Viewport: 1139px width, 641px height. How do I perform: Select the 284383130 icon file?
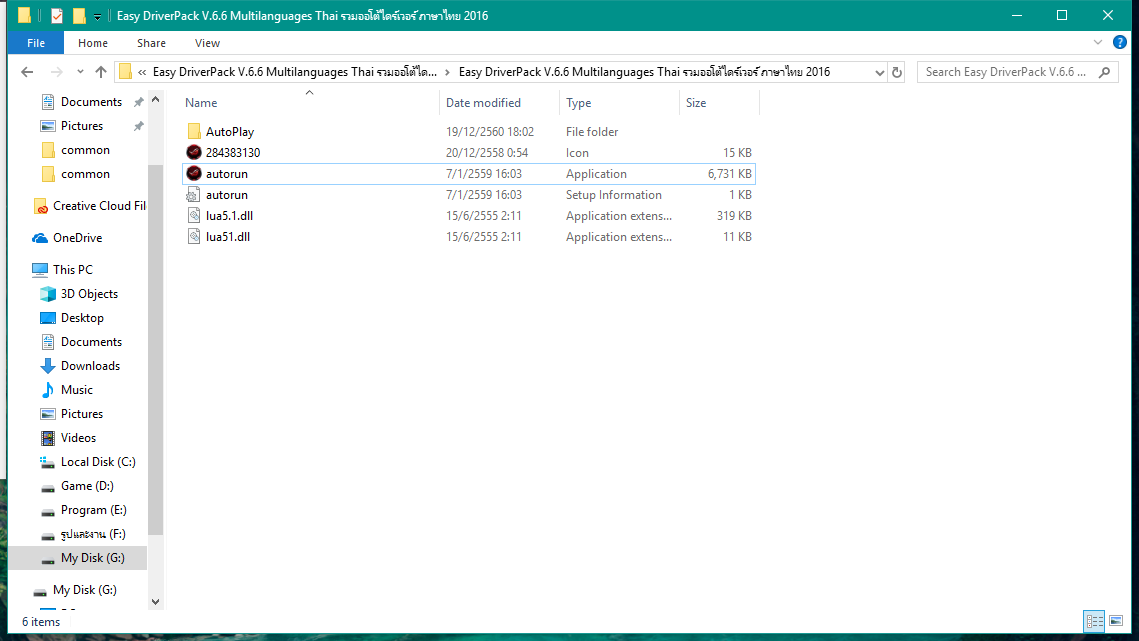pyautogui.click(x=193, y=153)
